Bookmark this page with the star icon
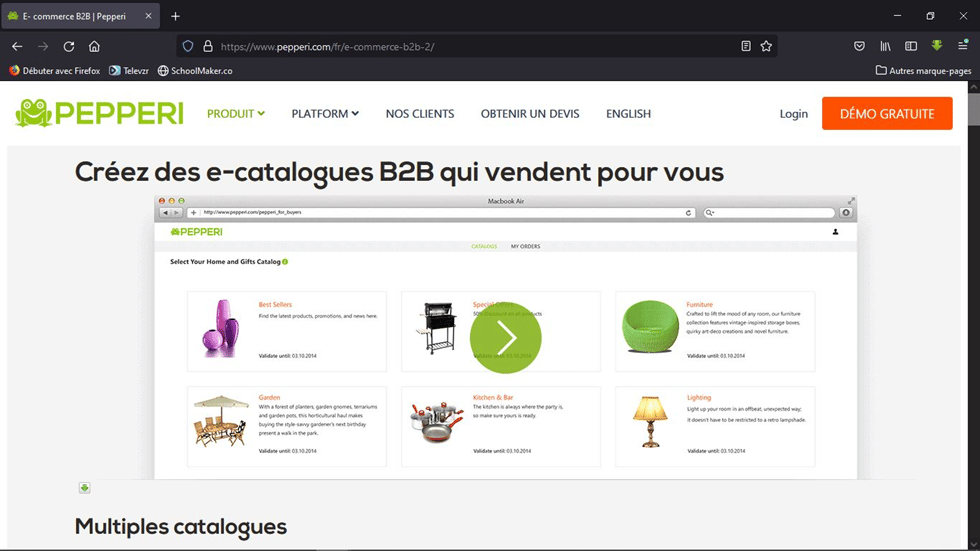Viewport: 980px width, 551px height. [766, 46]
